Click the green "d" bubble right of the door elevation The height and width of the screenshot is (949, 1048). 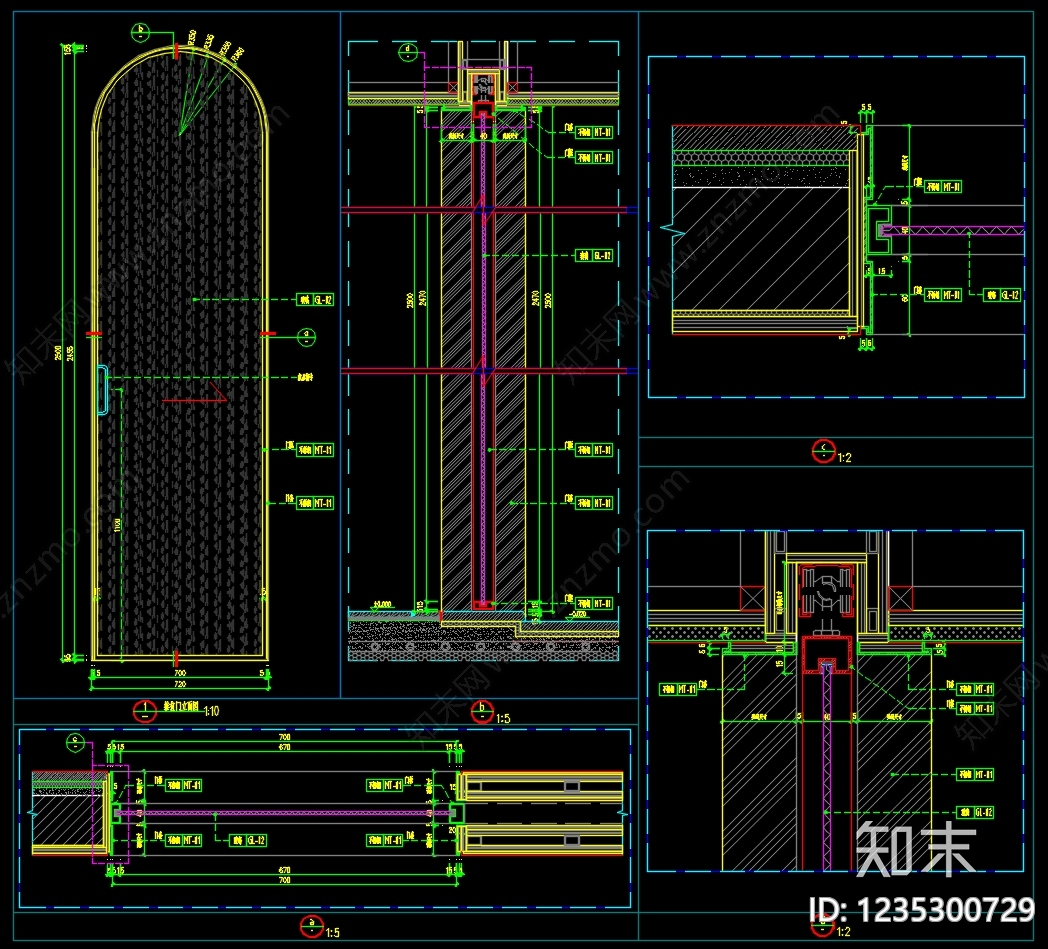(306, 336)
